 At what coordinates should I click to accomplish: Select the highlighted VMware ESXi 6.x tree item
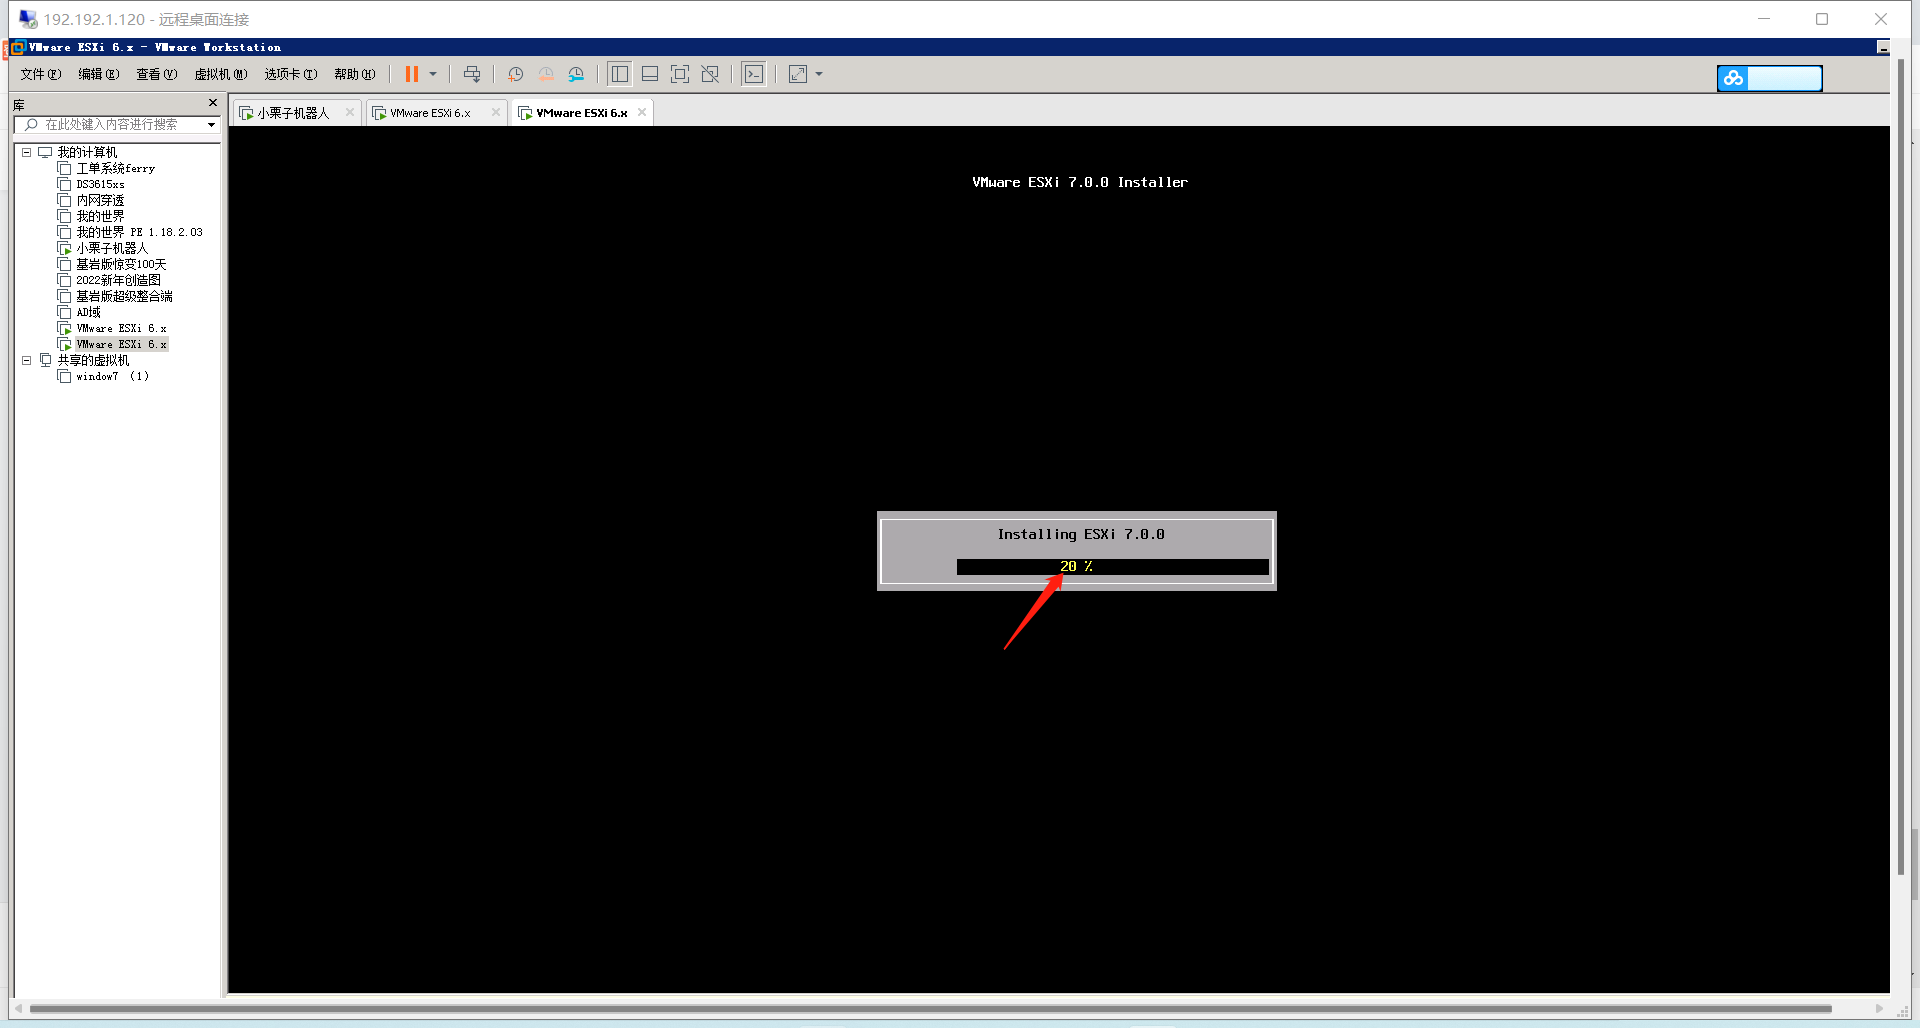pyautogui.click(x=121, y=344)
